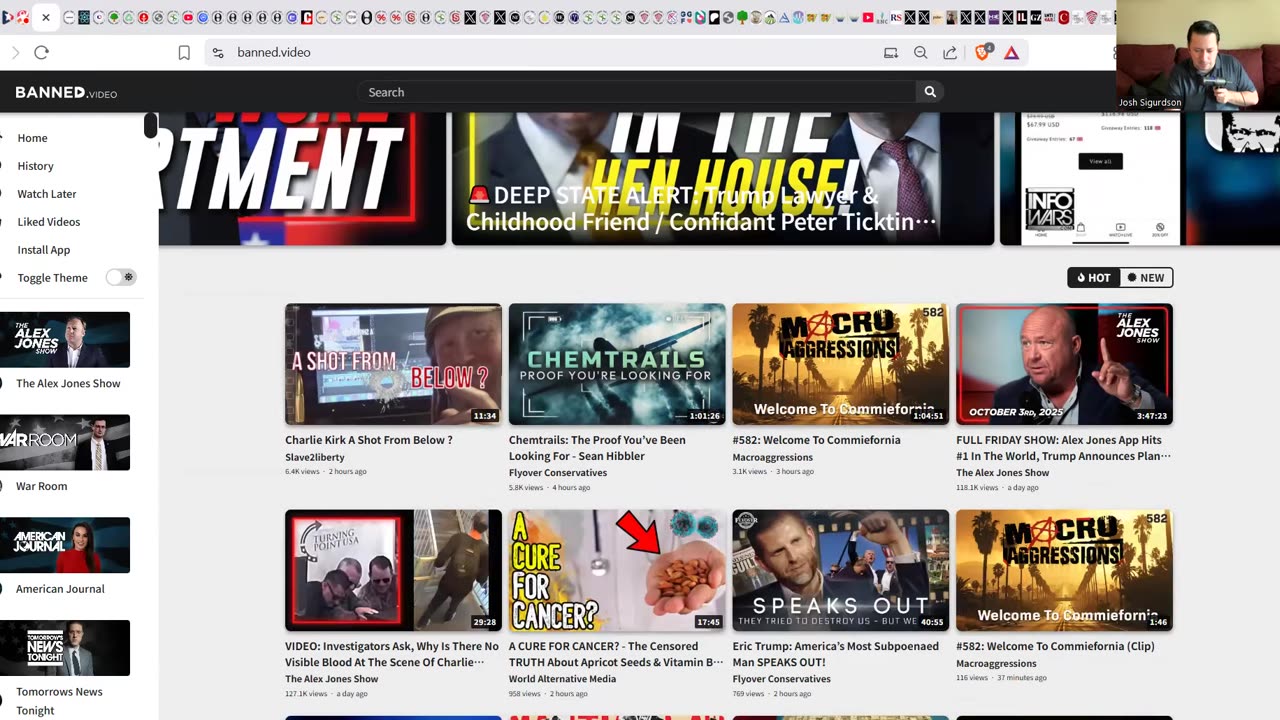Open 'Eric Trump: America's Most Subpoenaed Man' title
Screen dimensions: 1280x720
(835, 654)
